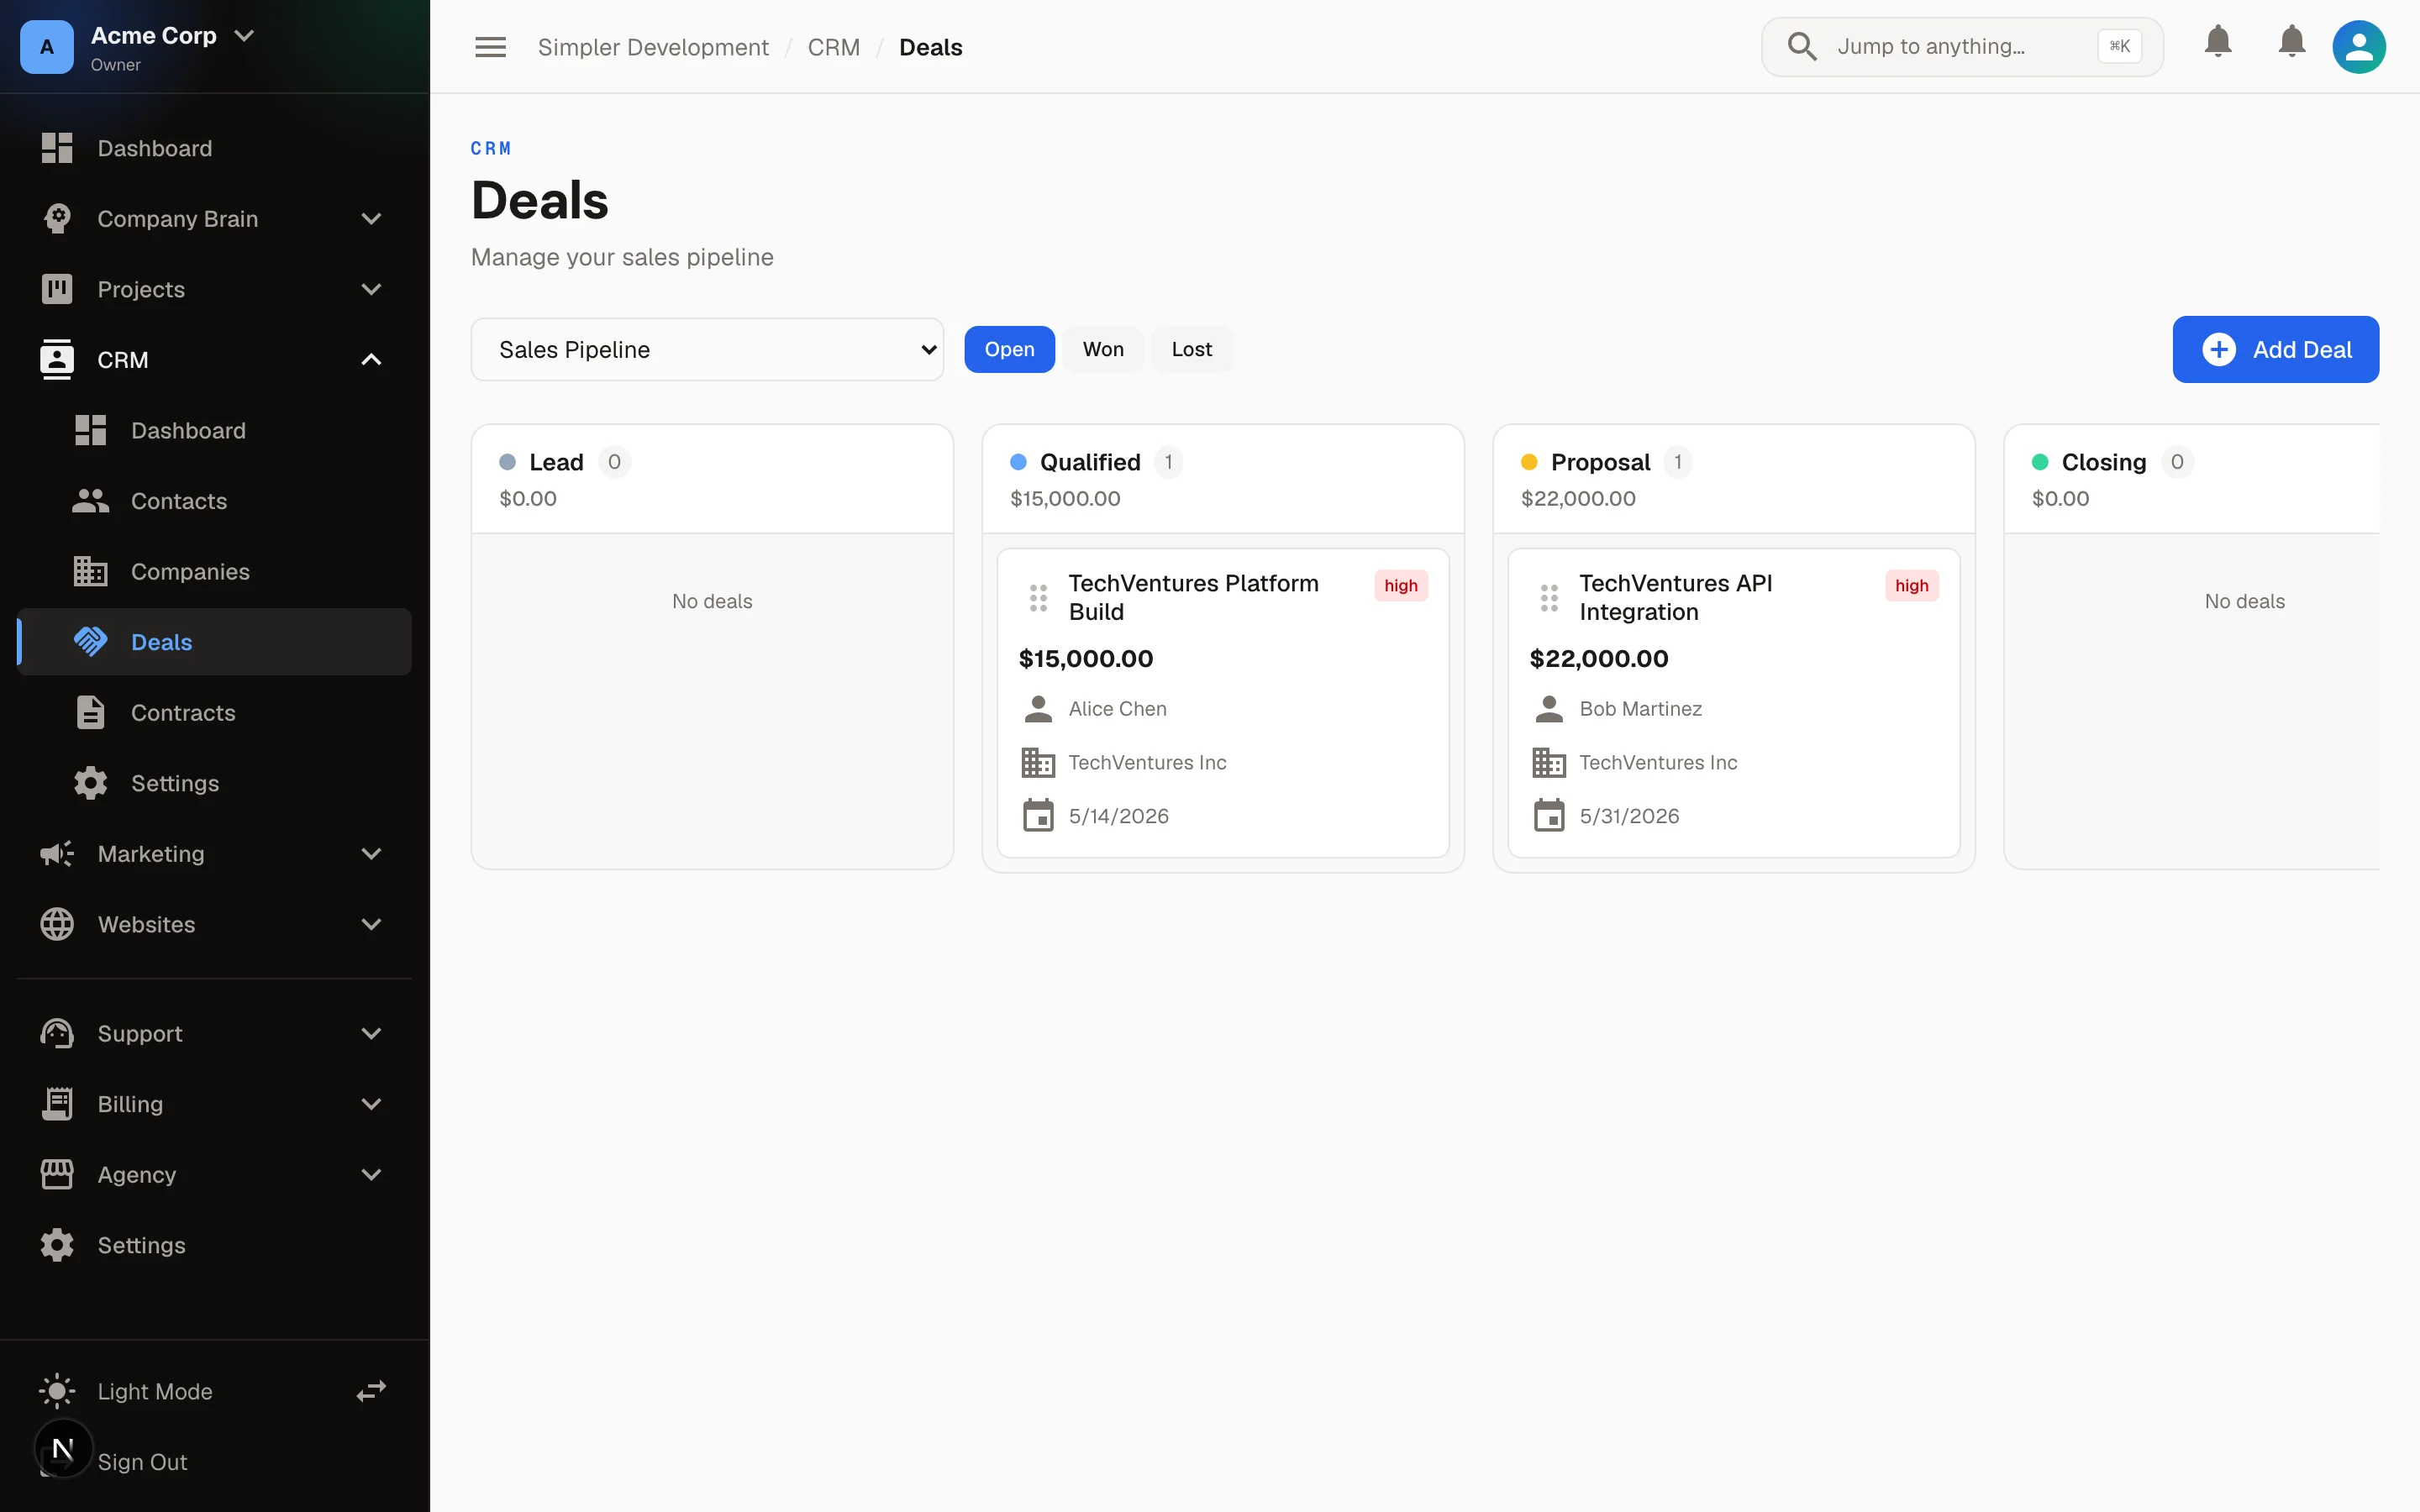Open CRM Dashboard submenu item
The height and width of the screenshot is (1512, 2420).
point(214,431)
